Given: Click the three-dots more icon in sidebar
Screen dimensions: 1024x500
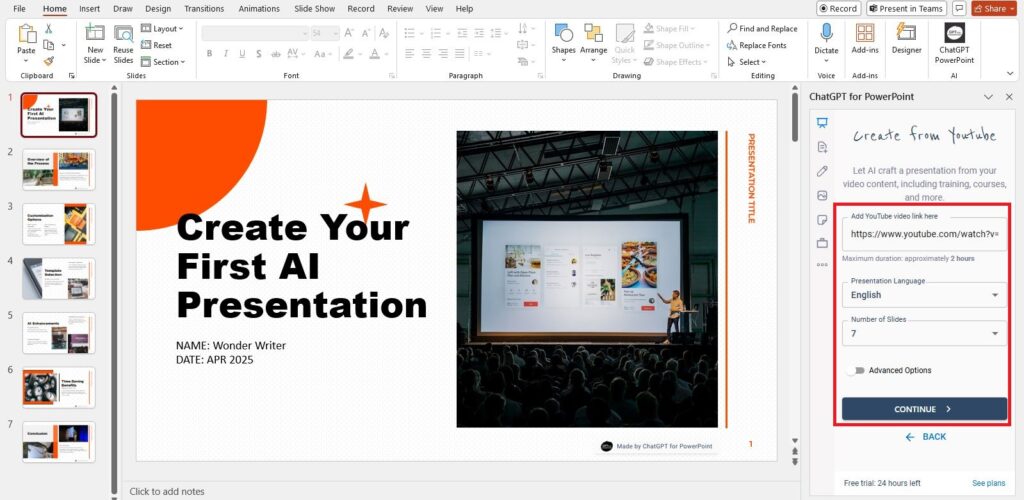Looking at the screenshot, I should [822, 264].
